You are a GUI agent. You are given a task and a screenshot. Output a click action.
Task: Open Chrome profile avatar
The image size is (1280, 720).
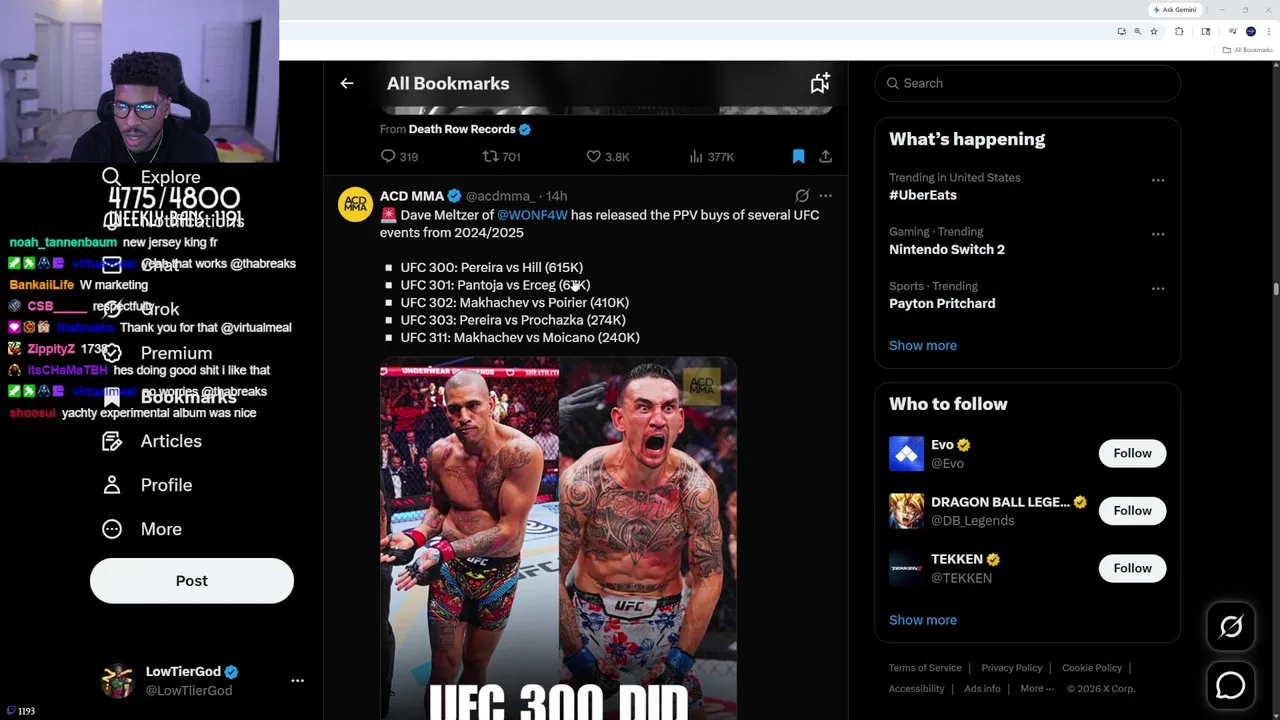click(1250, 32)
